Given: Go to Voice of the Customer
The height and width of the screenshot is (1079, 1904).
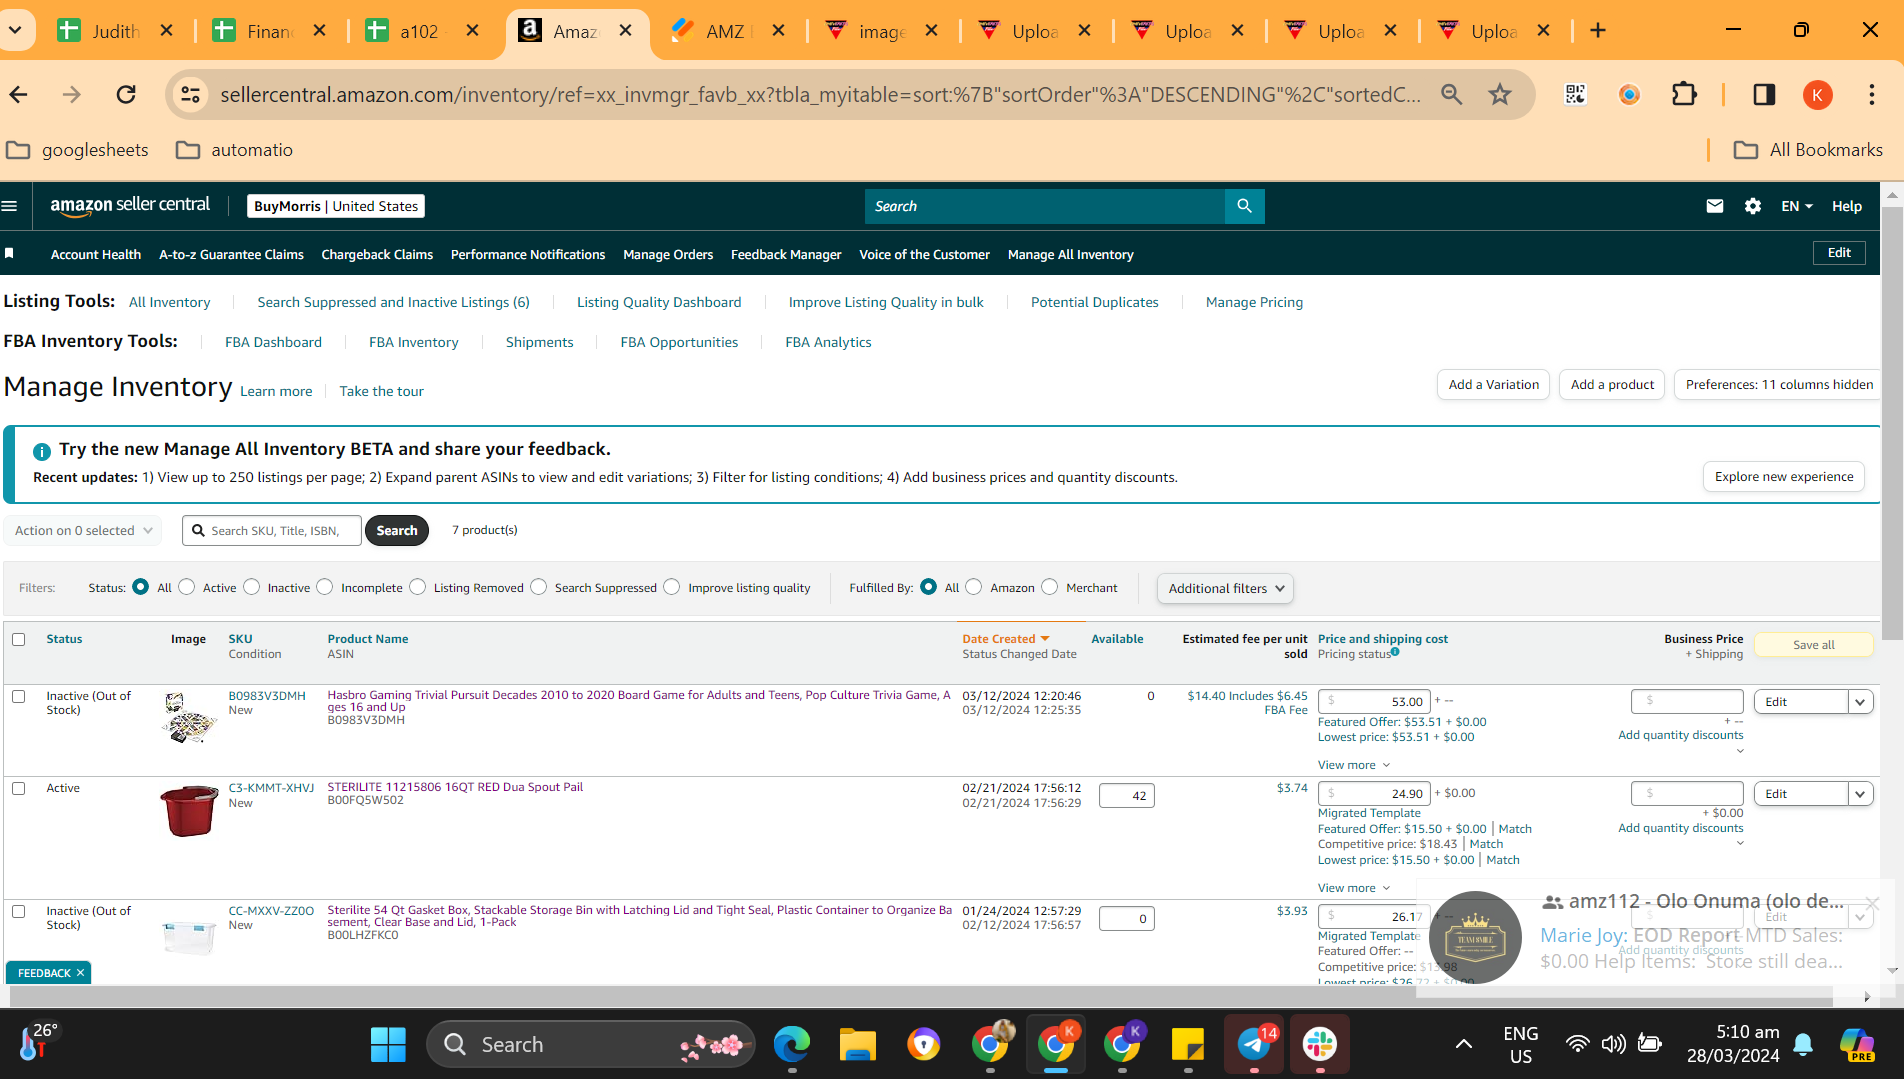Looking at the screenshot, I should coord(924,254).
